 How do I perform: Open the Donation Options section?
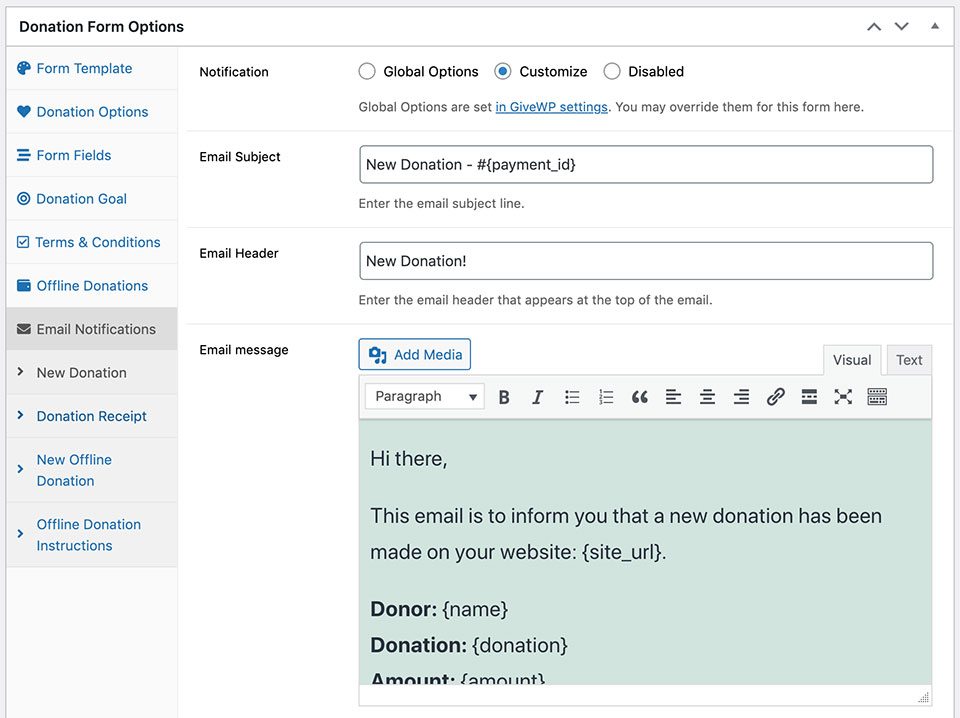pyautogui.click(x=92, y=112)
